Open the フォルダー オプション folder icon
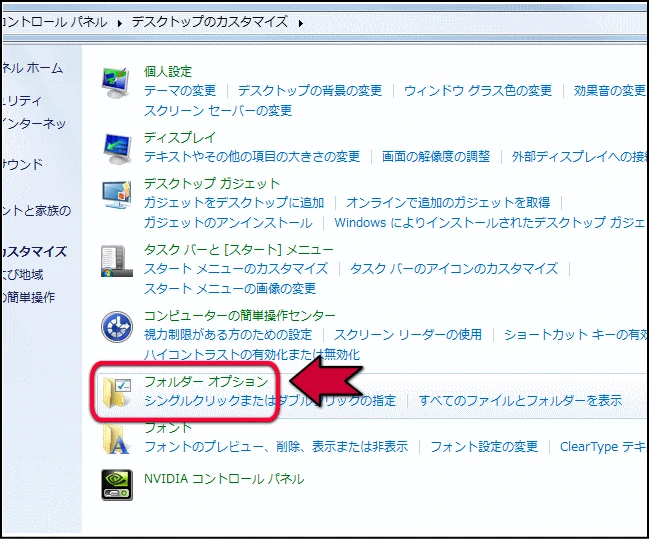 coord(117,392)
